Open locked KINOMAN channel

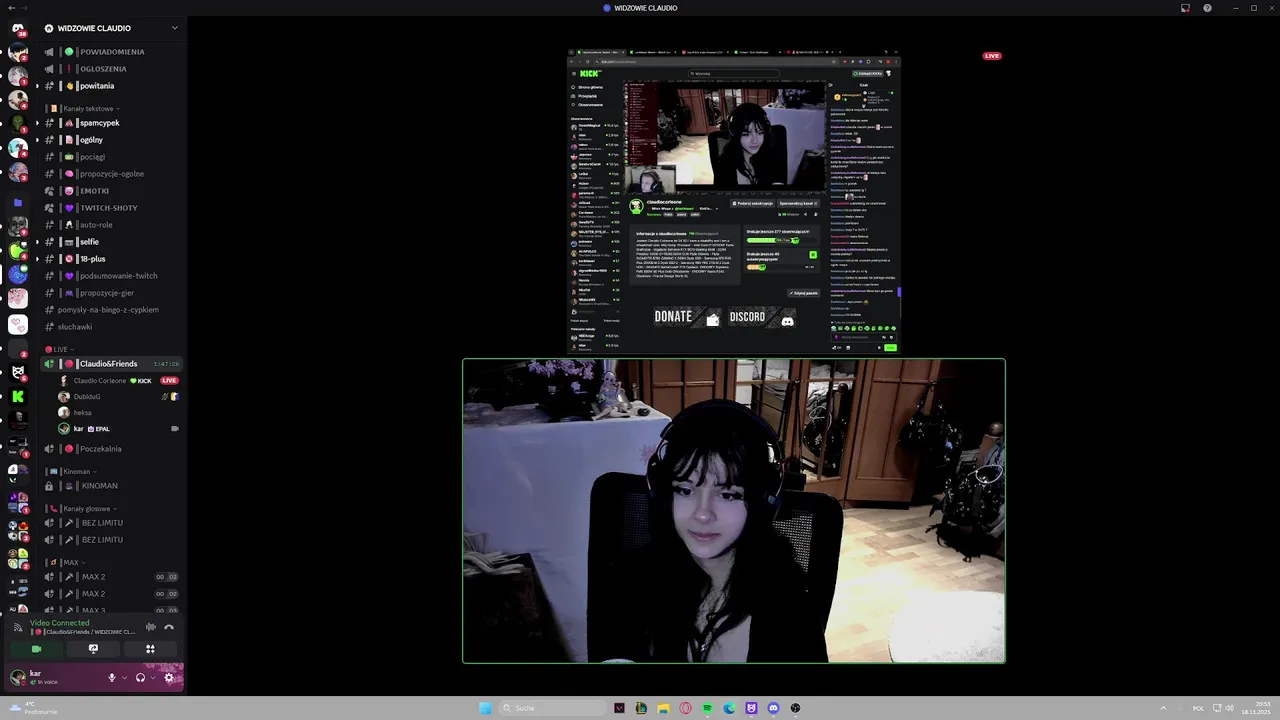tap(110, 486)
